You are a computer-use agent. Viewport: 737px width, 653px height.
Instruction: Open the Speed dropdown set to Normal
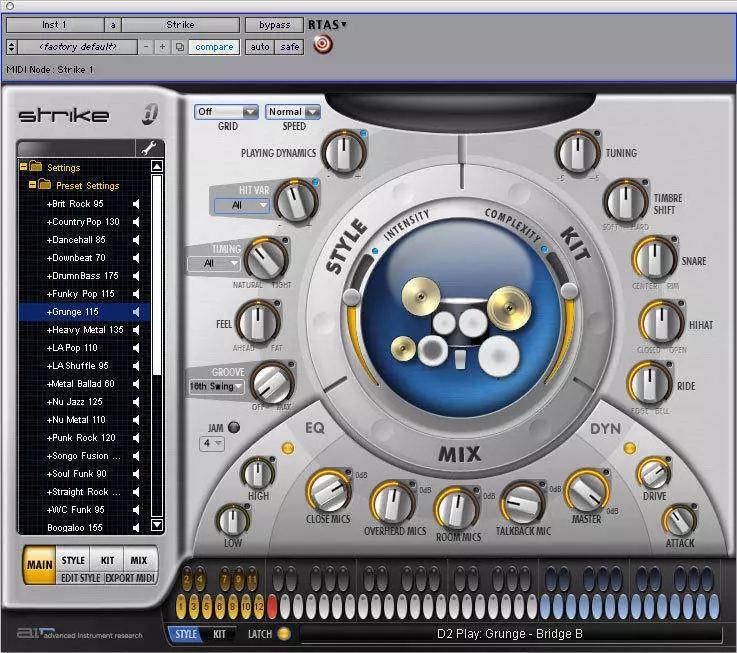click(293, 112)
